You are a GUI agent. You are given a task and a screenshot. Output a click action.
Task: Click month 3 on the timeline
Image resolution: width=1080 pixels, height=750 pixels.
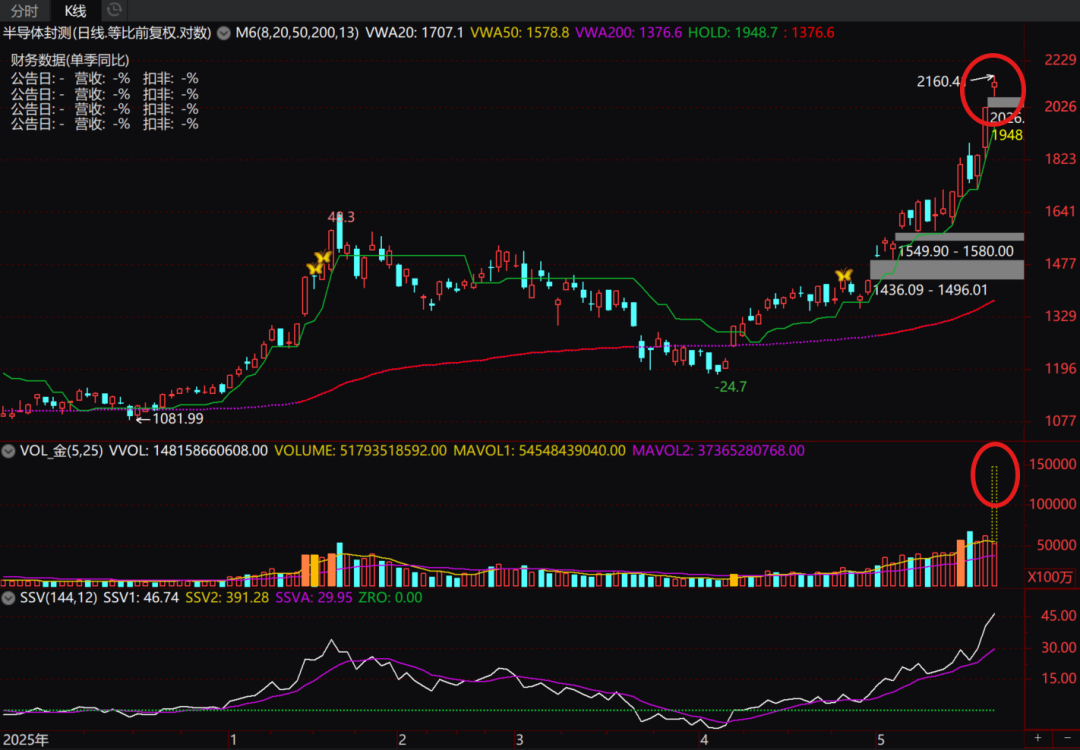(x=518, y=740)
